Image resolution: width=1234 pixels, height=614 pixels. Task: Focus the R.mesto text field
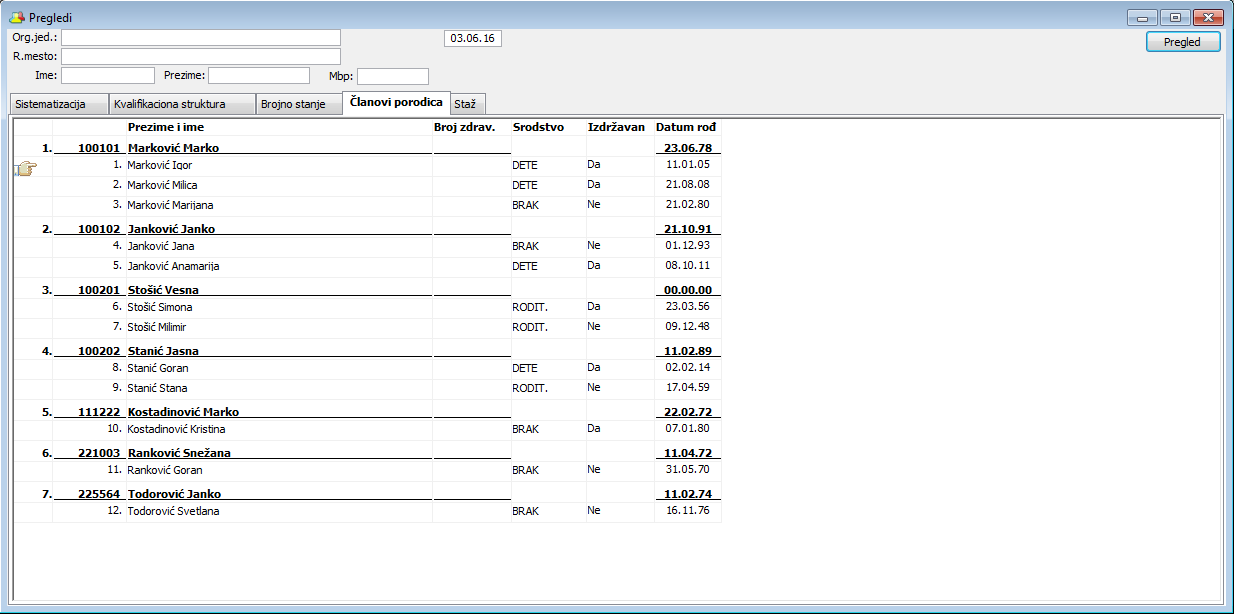coord(201,57)
